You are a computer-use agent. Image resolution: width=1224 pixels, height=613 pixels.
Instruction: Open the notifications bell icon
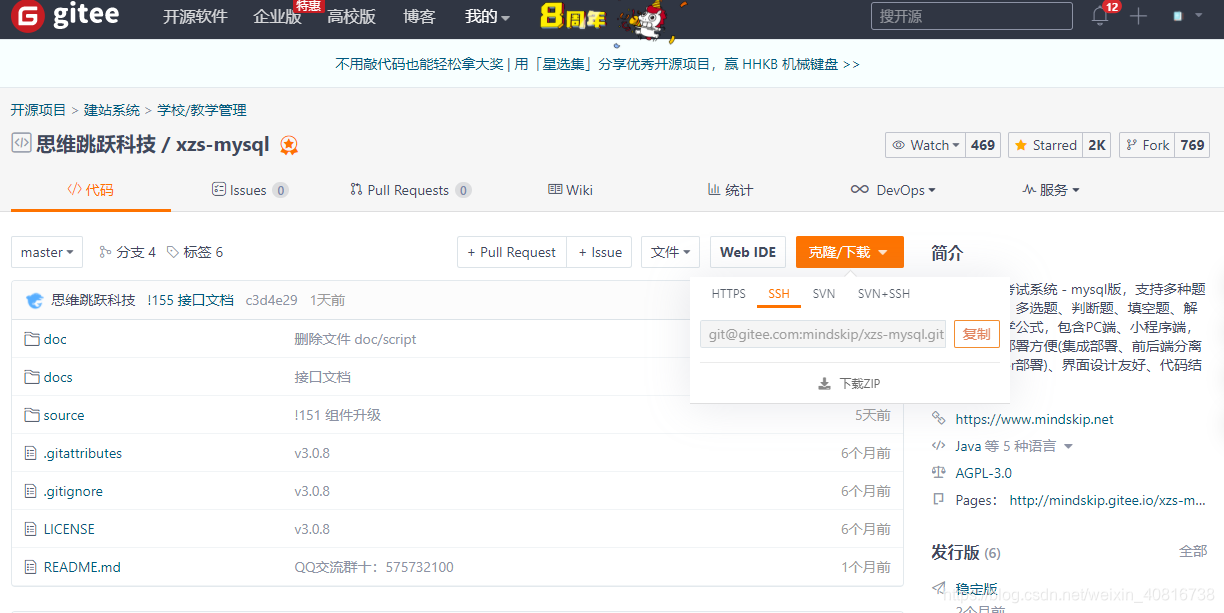[1100, 16]
